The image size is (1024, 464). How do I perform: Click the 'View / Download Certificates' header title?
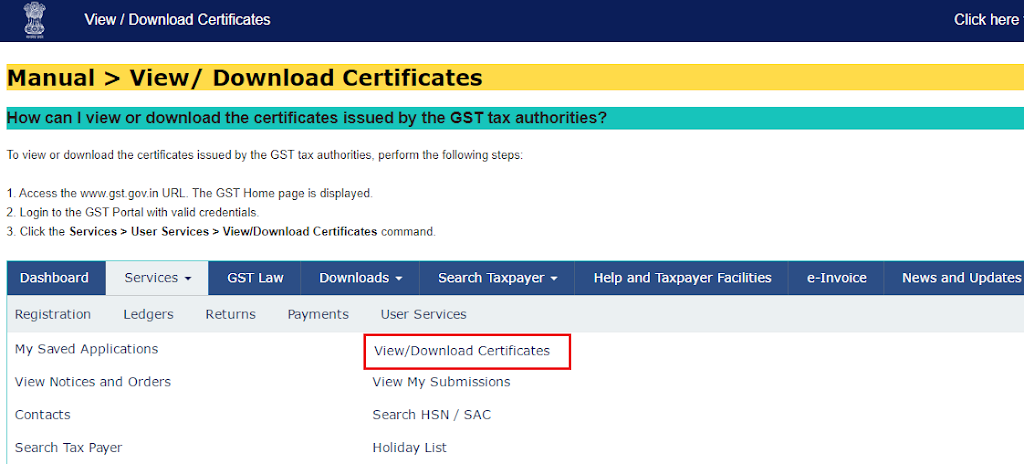click(x=177, y=20)
